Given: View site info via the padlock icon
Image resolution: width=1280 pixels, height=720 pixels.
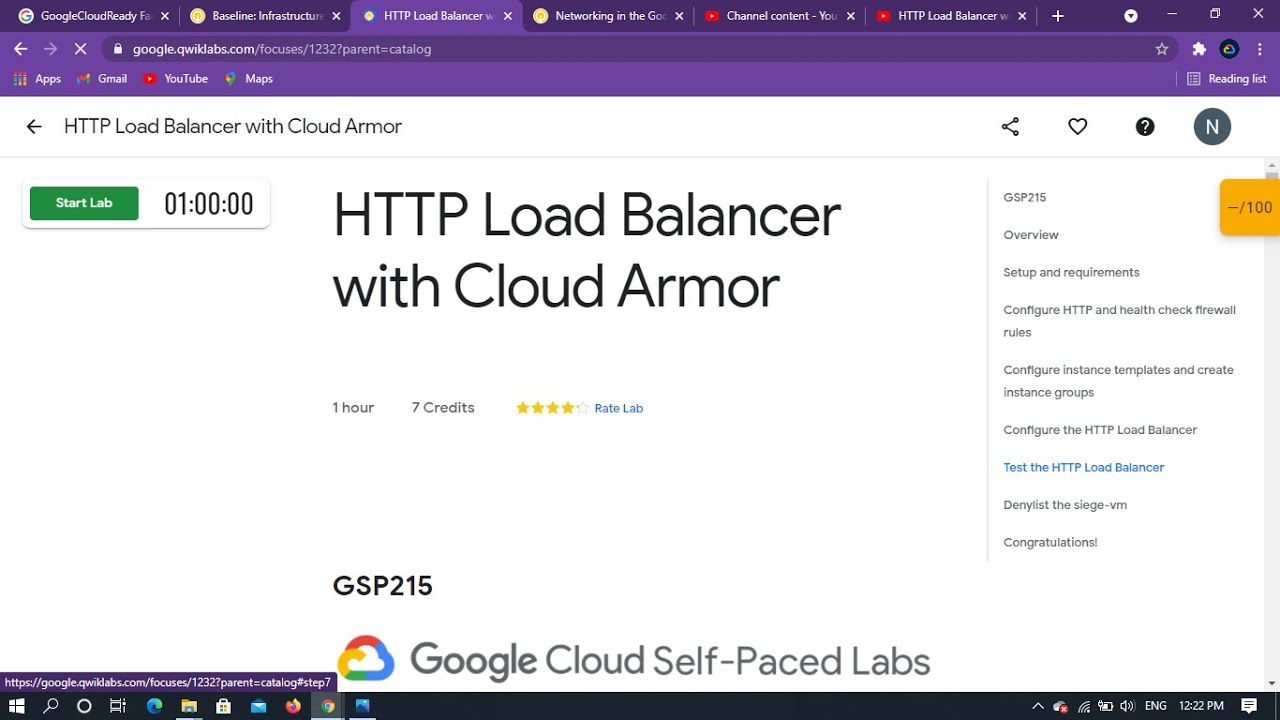Looking at the screenshot, I should (118, 49).
